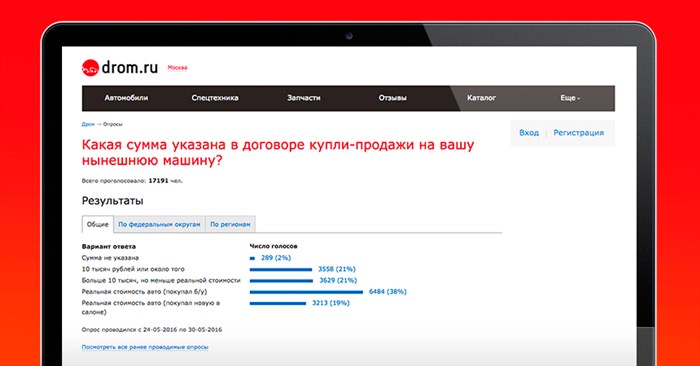This screenshot has width=700, height=366.
Task: Click the poll dates line 24-05-2016
Action: [x=152, y=329]
